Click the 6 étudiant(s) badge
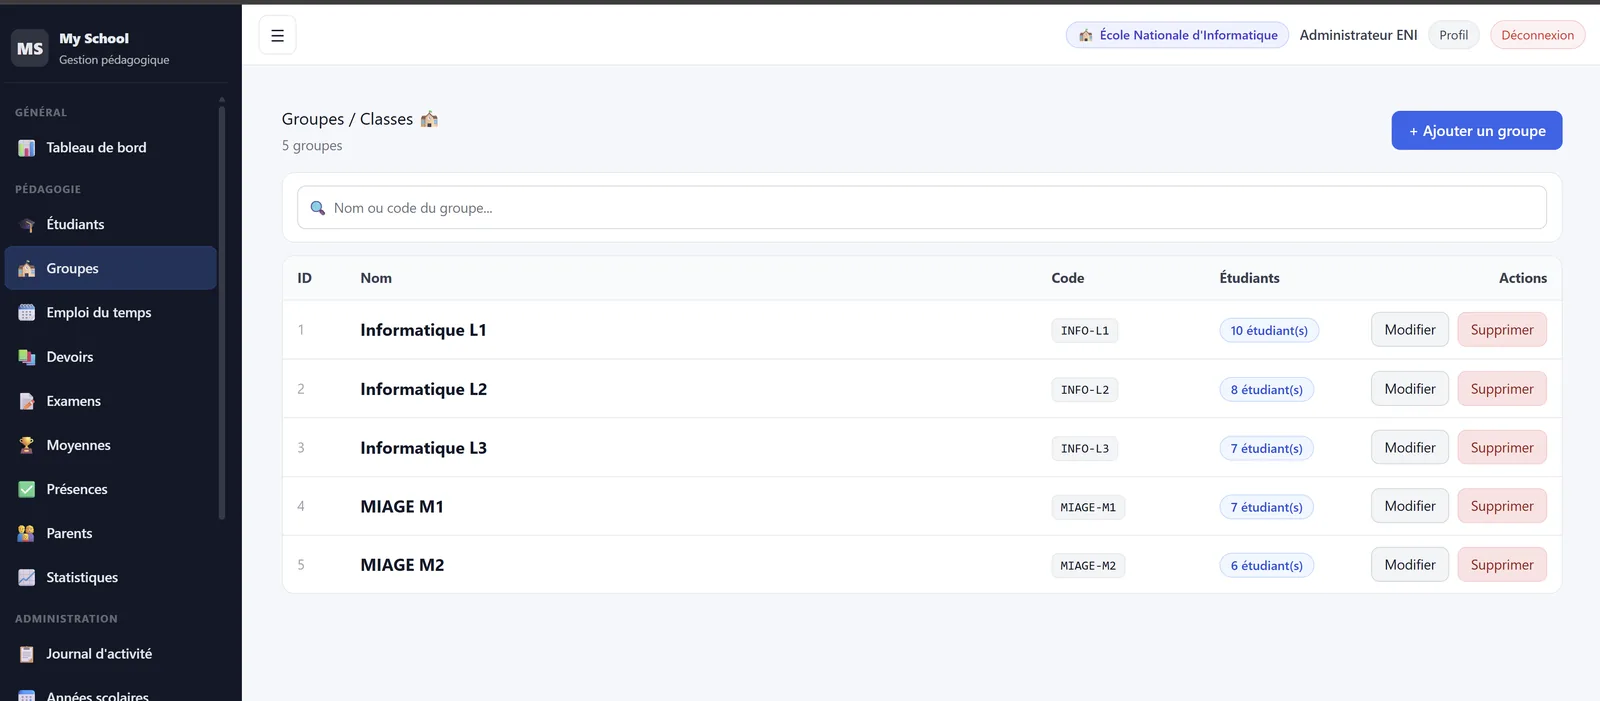1600x701 pixels. pos(1267,566)
